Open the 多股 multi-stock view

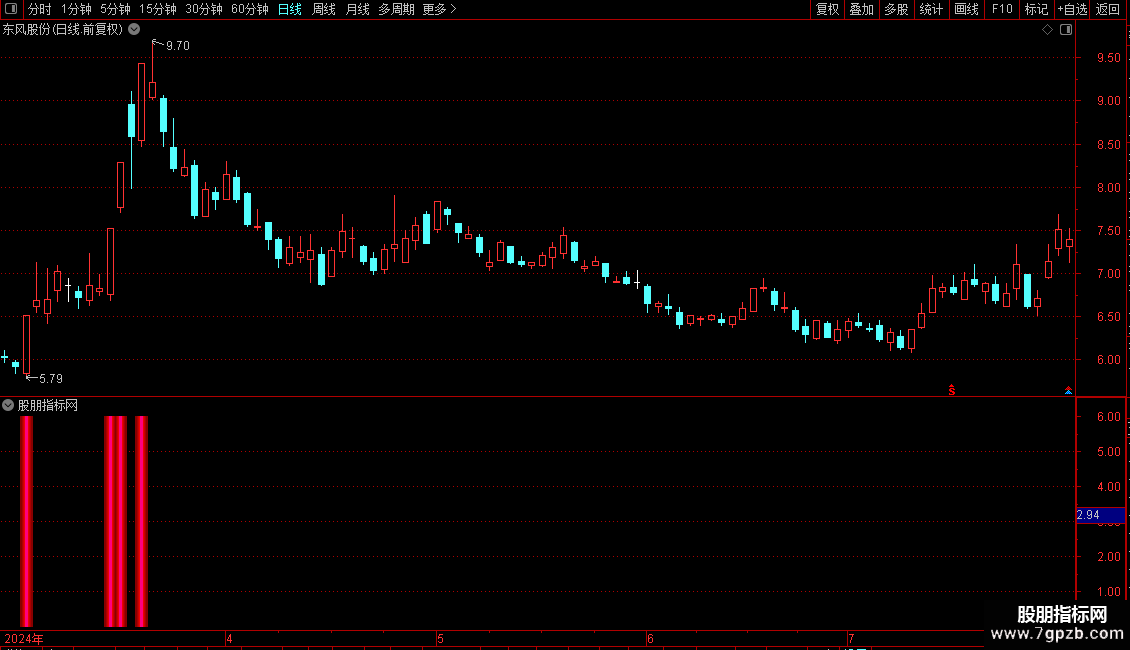[896, 9]
